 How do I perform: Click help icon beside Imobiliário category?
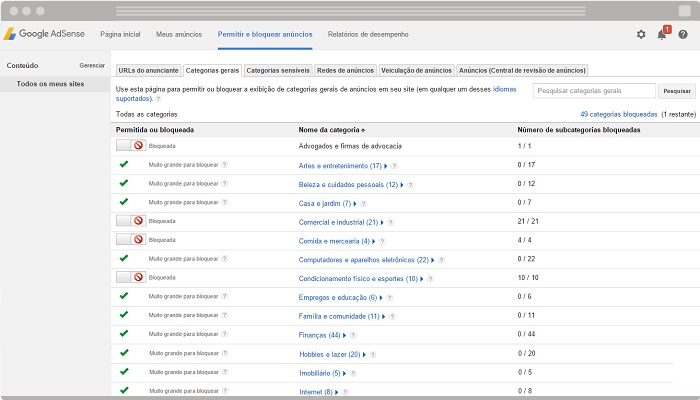coord(353,373)
